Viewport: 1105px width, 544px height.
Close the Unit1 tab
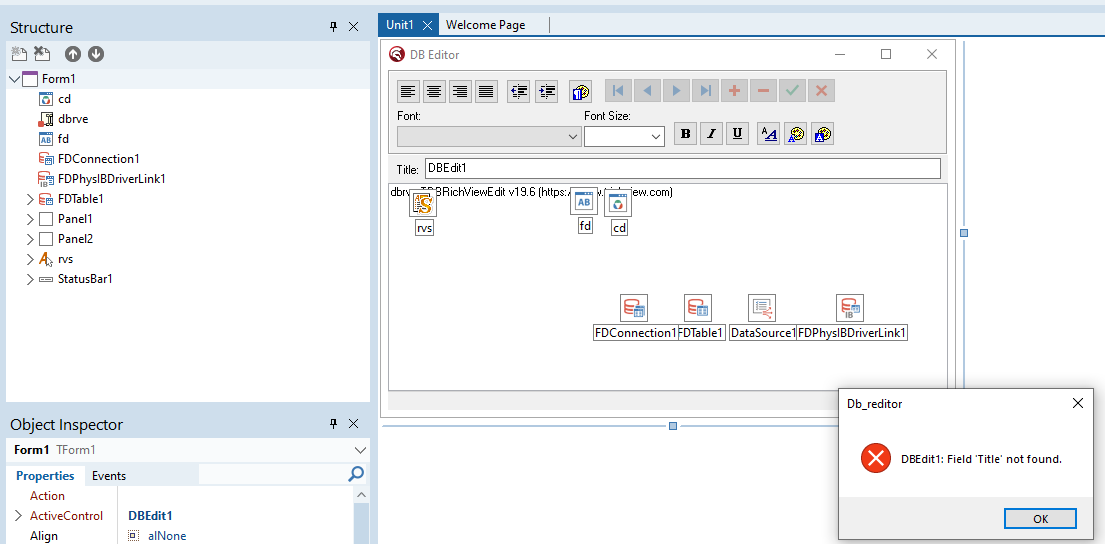coord(427,25)
